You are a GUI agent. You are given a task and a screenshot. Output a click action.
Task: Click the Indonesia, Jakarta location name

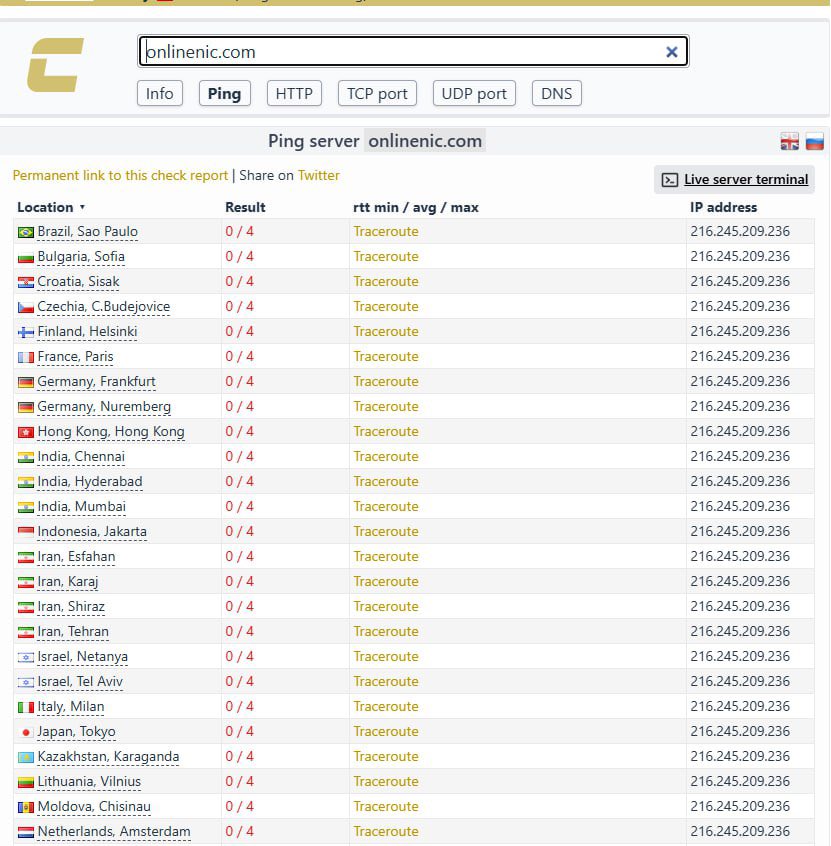(x=92, y=532)
